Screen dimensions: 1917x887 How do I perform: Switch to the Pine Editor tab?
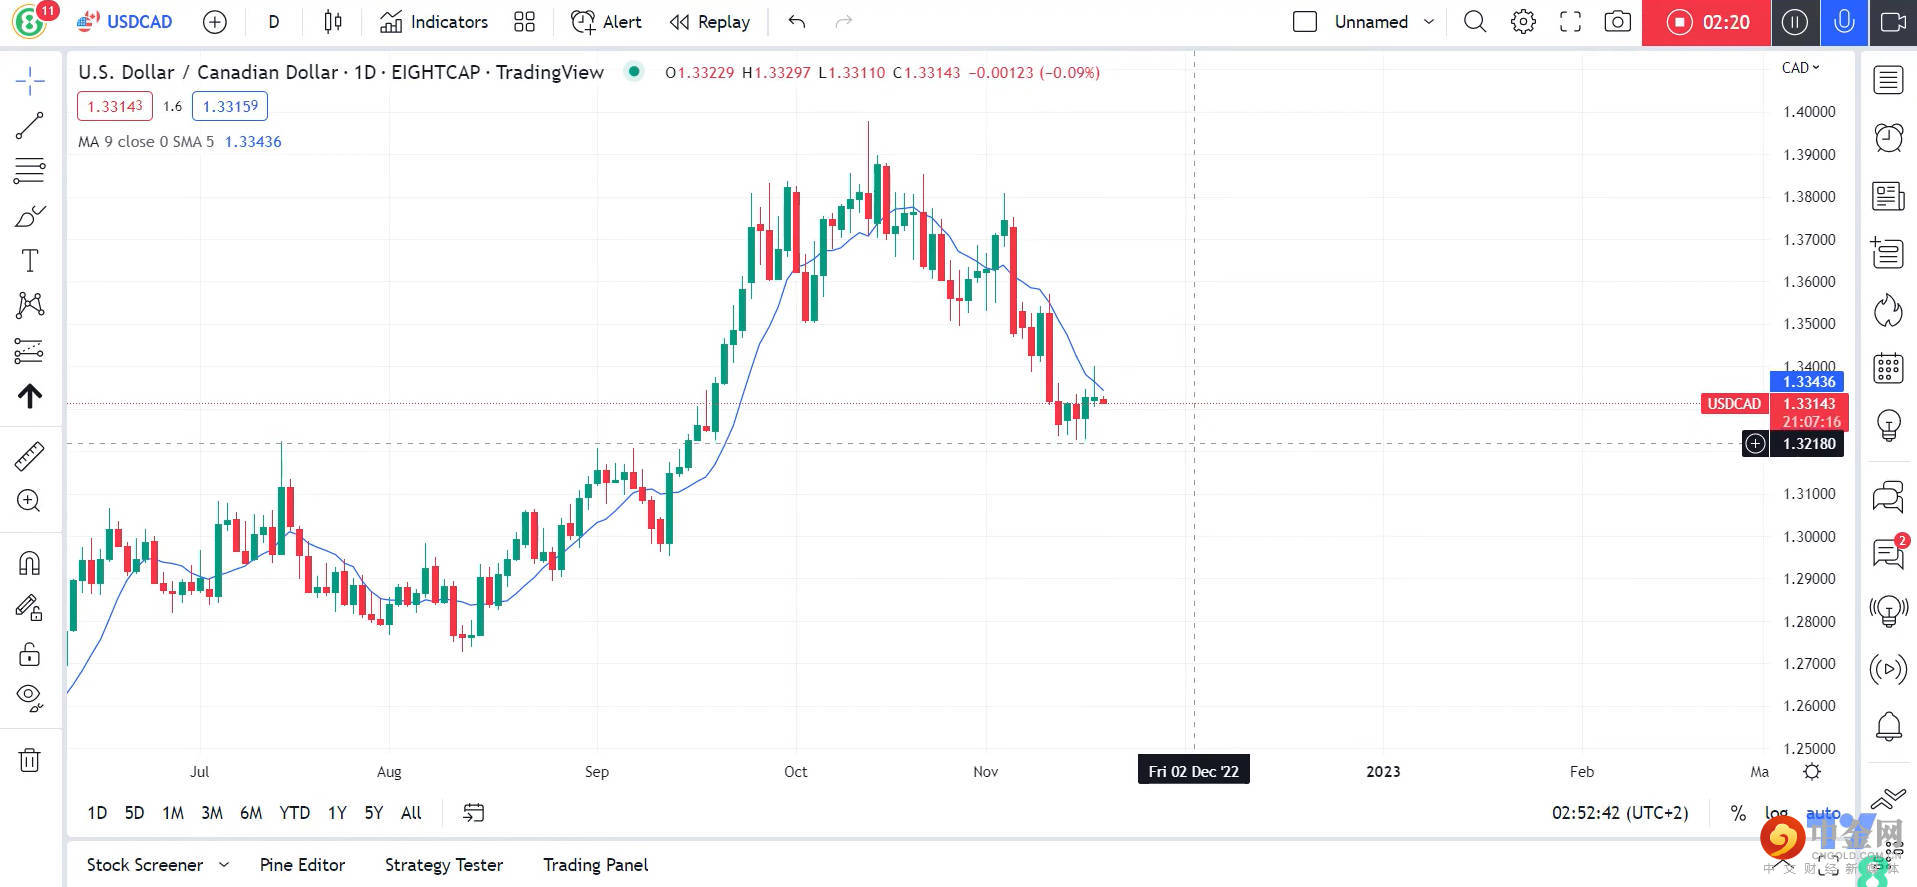(x=302, y=865)
